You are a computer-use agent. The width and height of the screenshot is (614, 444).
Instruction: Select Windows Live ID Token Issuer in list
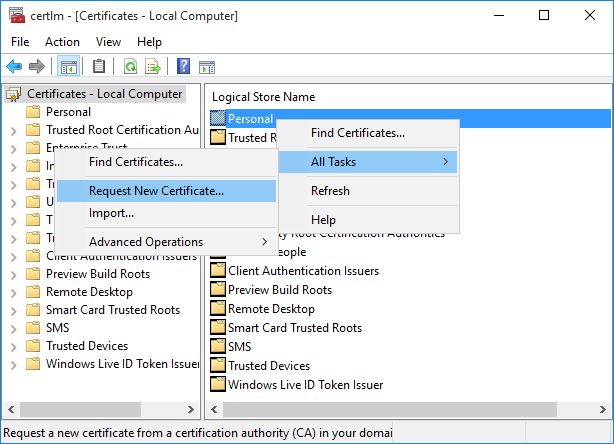(x=305, y=385)
